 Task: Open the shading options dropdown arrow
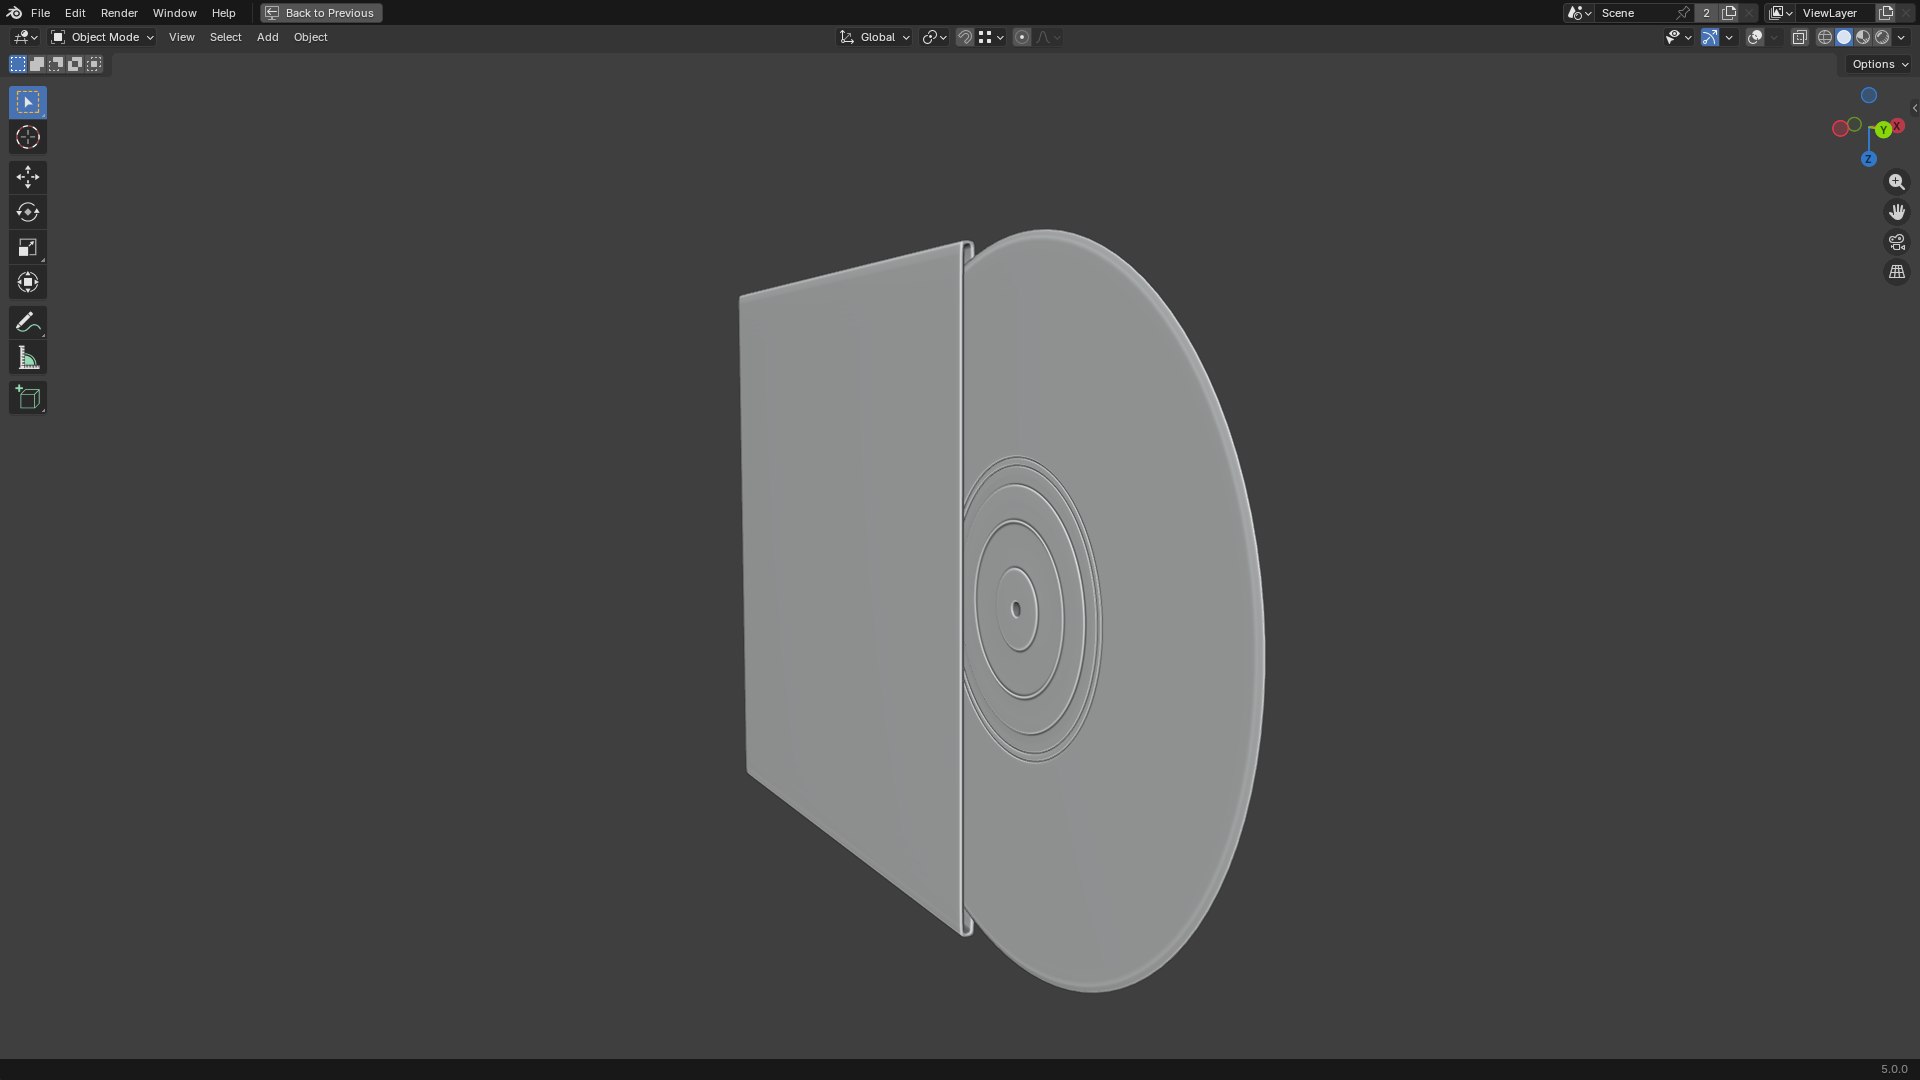tap(1901, 37)
